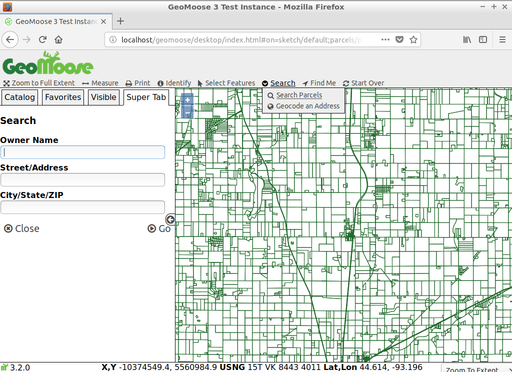This screenshot has height=372, width=512.
Task: Focus the Street/Address input field
Action: tap(83, 180)
